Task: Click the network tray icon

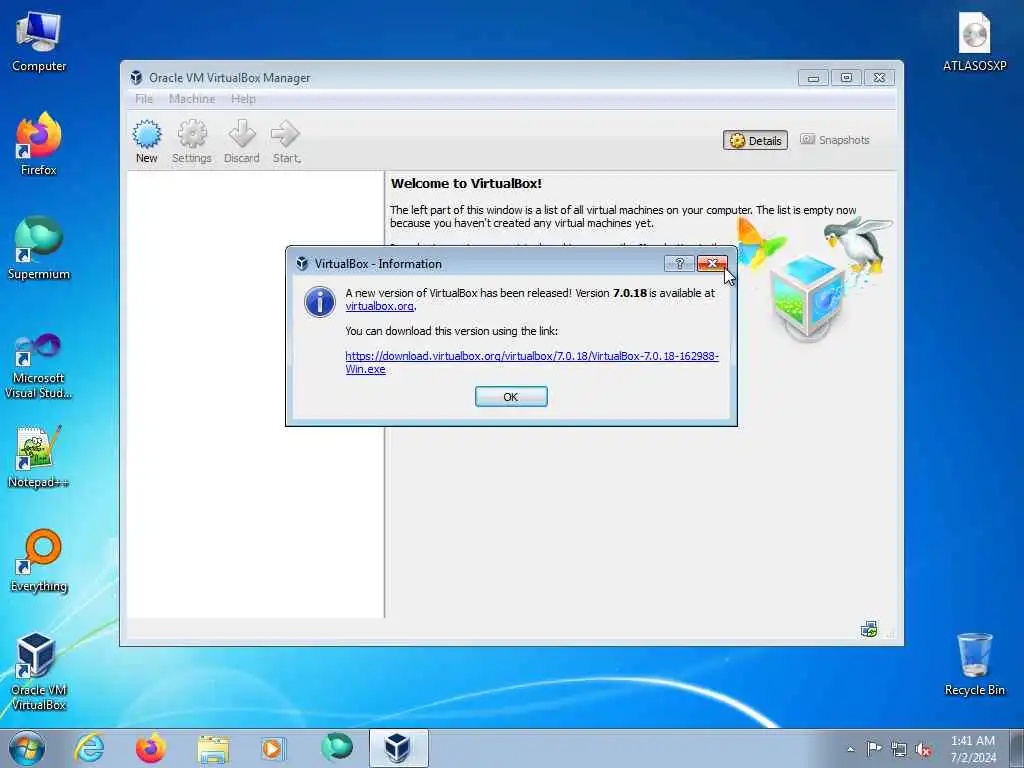Action: pyautogui.click(x=899, y=749)
